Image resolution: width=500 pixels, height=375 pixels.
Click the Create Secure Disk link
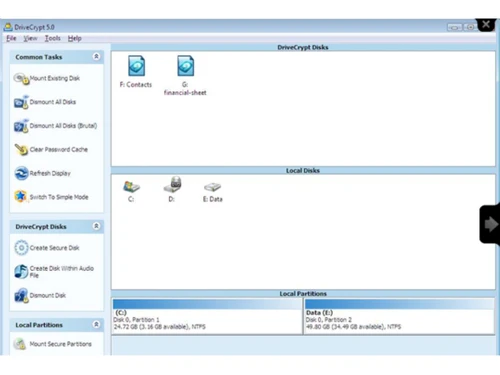pos(54,248)
